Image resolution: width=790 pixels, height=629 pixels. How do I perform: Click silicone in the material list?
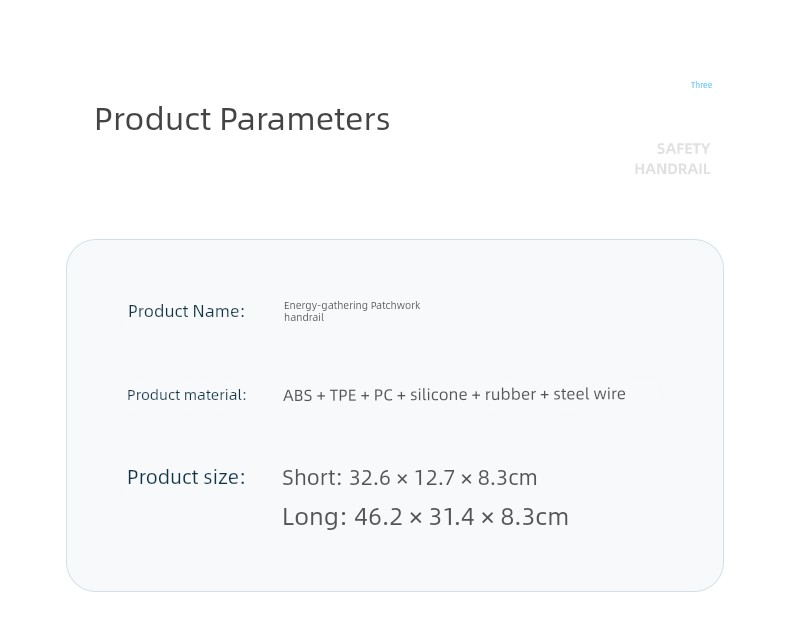[438, 394]
